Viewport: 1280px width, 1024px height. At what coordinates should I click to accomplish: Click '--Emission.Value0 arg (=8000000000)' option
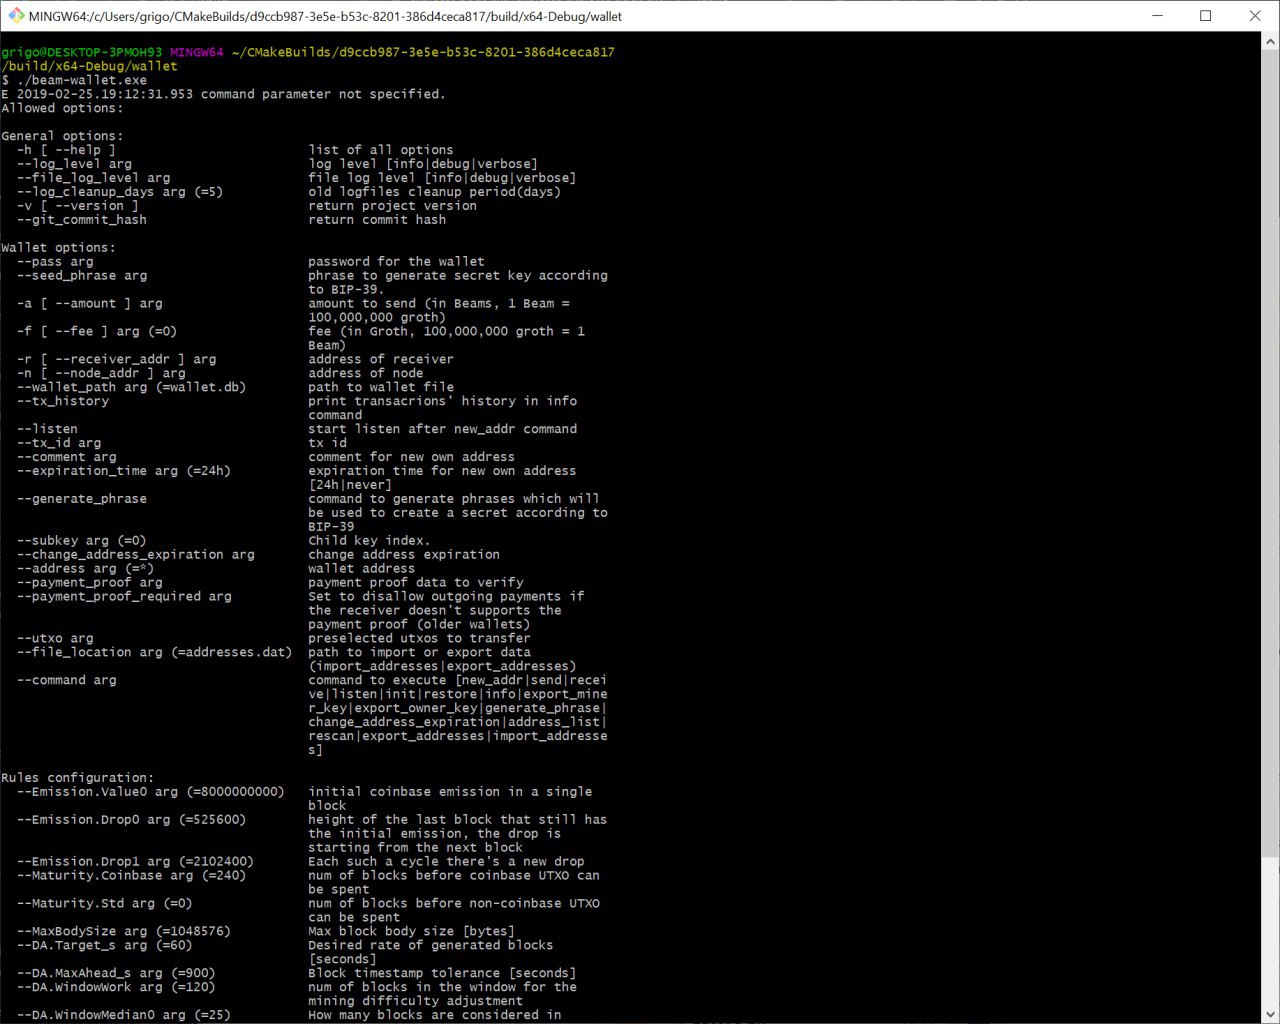(150, 794)
